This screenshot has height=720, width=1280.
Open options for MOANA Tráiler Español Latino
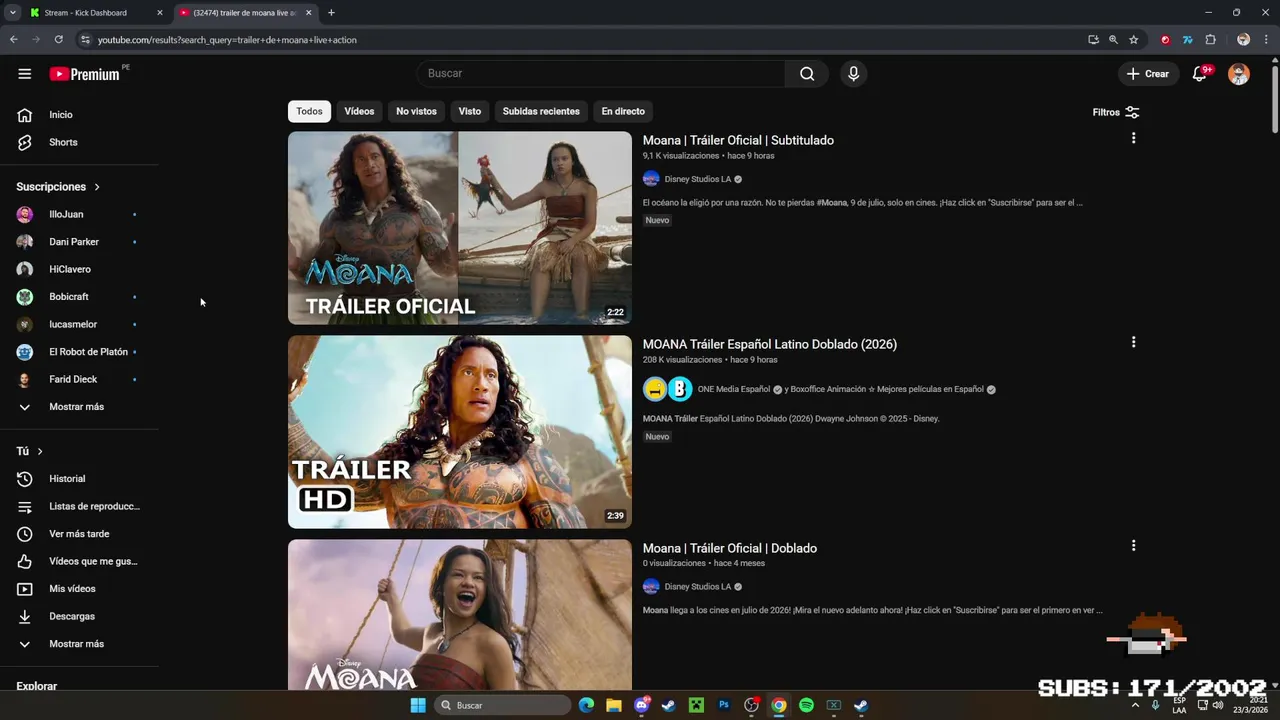click(1133, 342)
